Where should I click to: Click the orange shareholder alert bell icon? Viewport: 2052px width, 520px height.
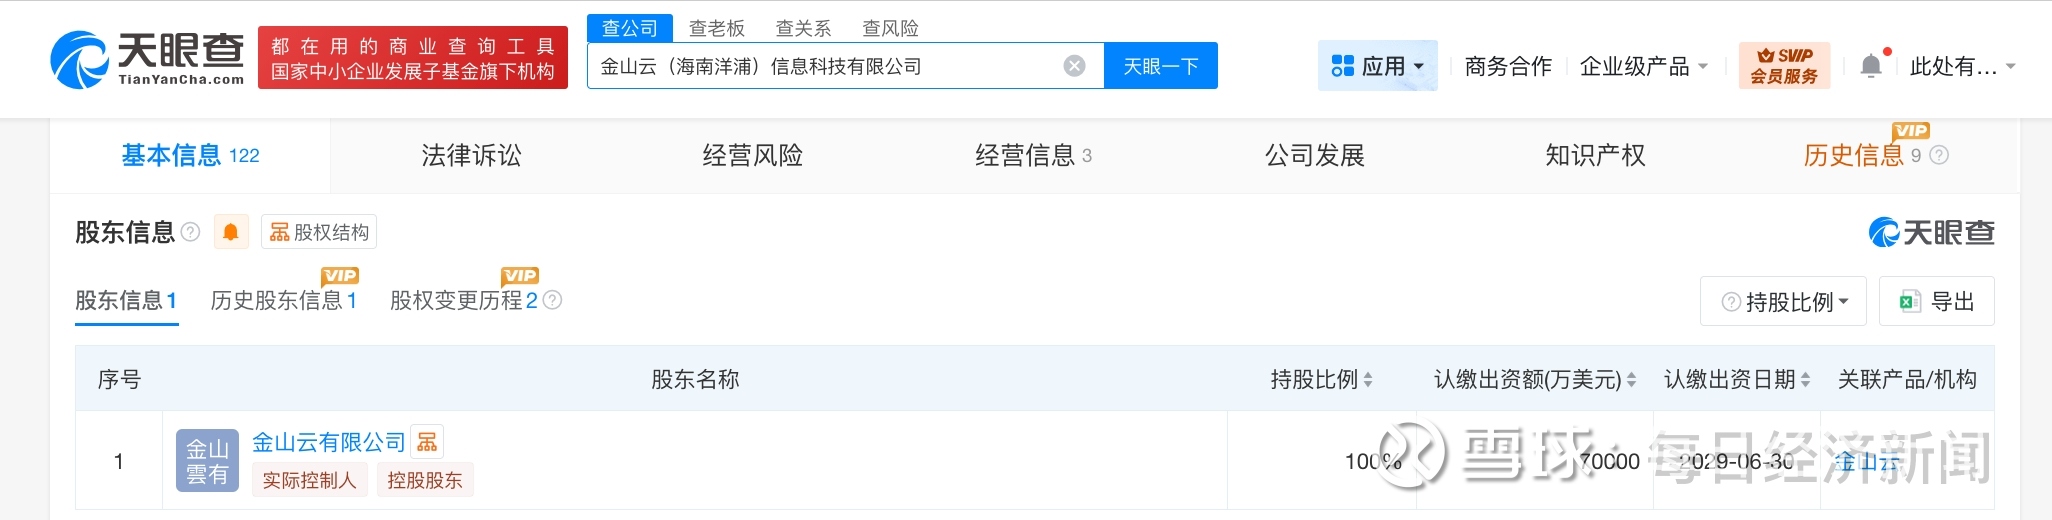pyautogui.click(x=230, y=232)
